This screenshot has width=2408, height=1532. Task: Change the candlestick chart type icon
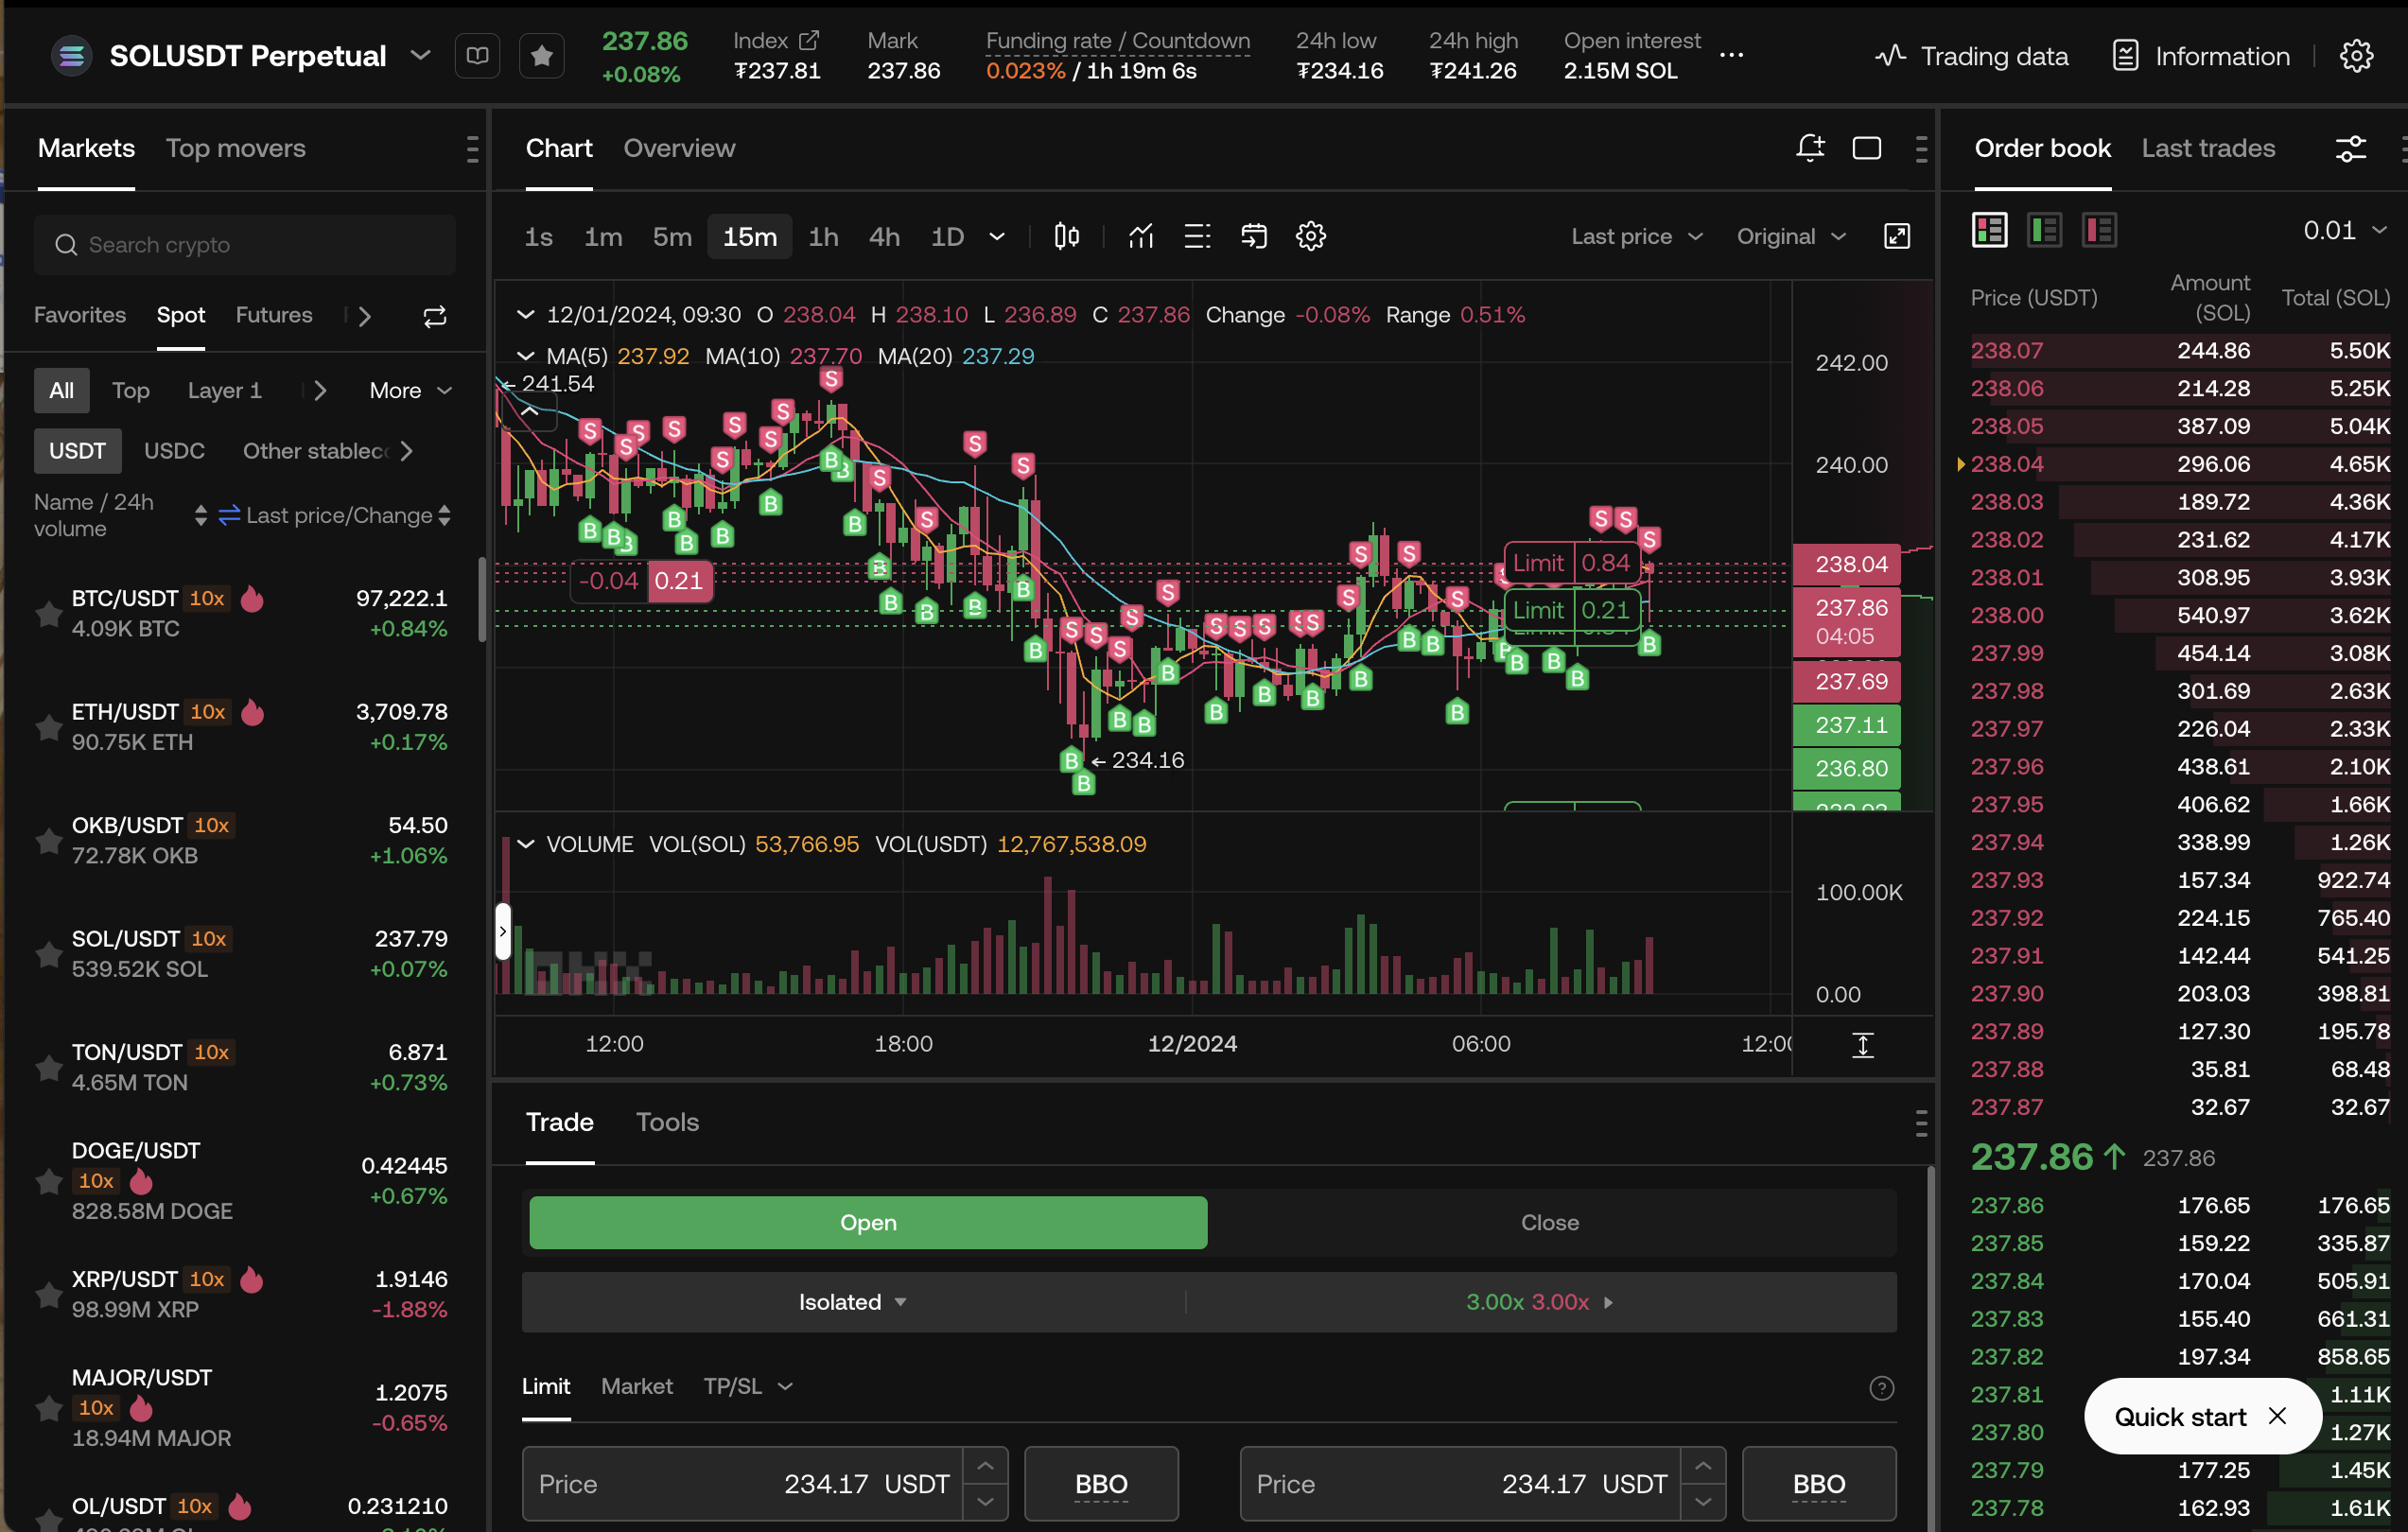[1067, 236]
